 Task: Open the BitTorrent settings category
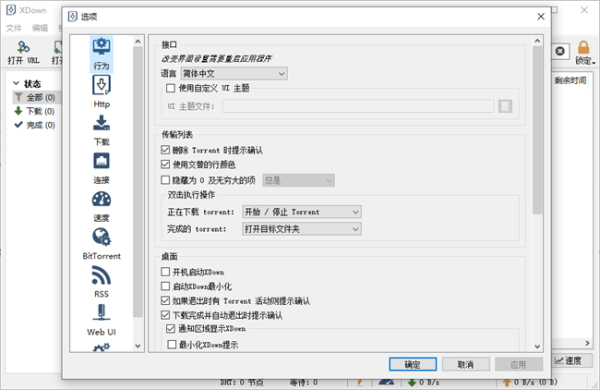coord(101,244)
